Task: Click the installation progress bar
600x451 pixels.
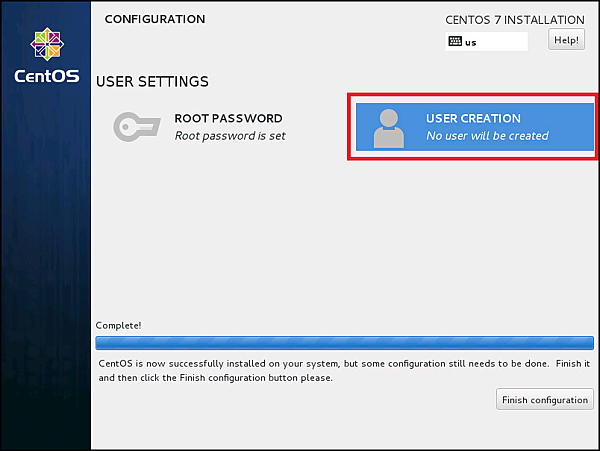Action: tap(344, 342)
